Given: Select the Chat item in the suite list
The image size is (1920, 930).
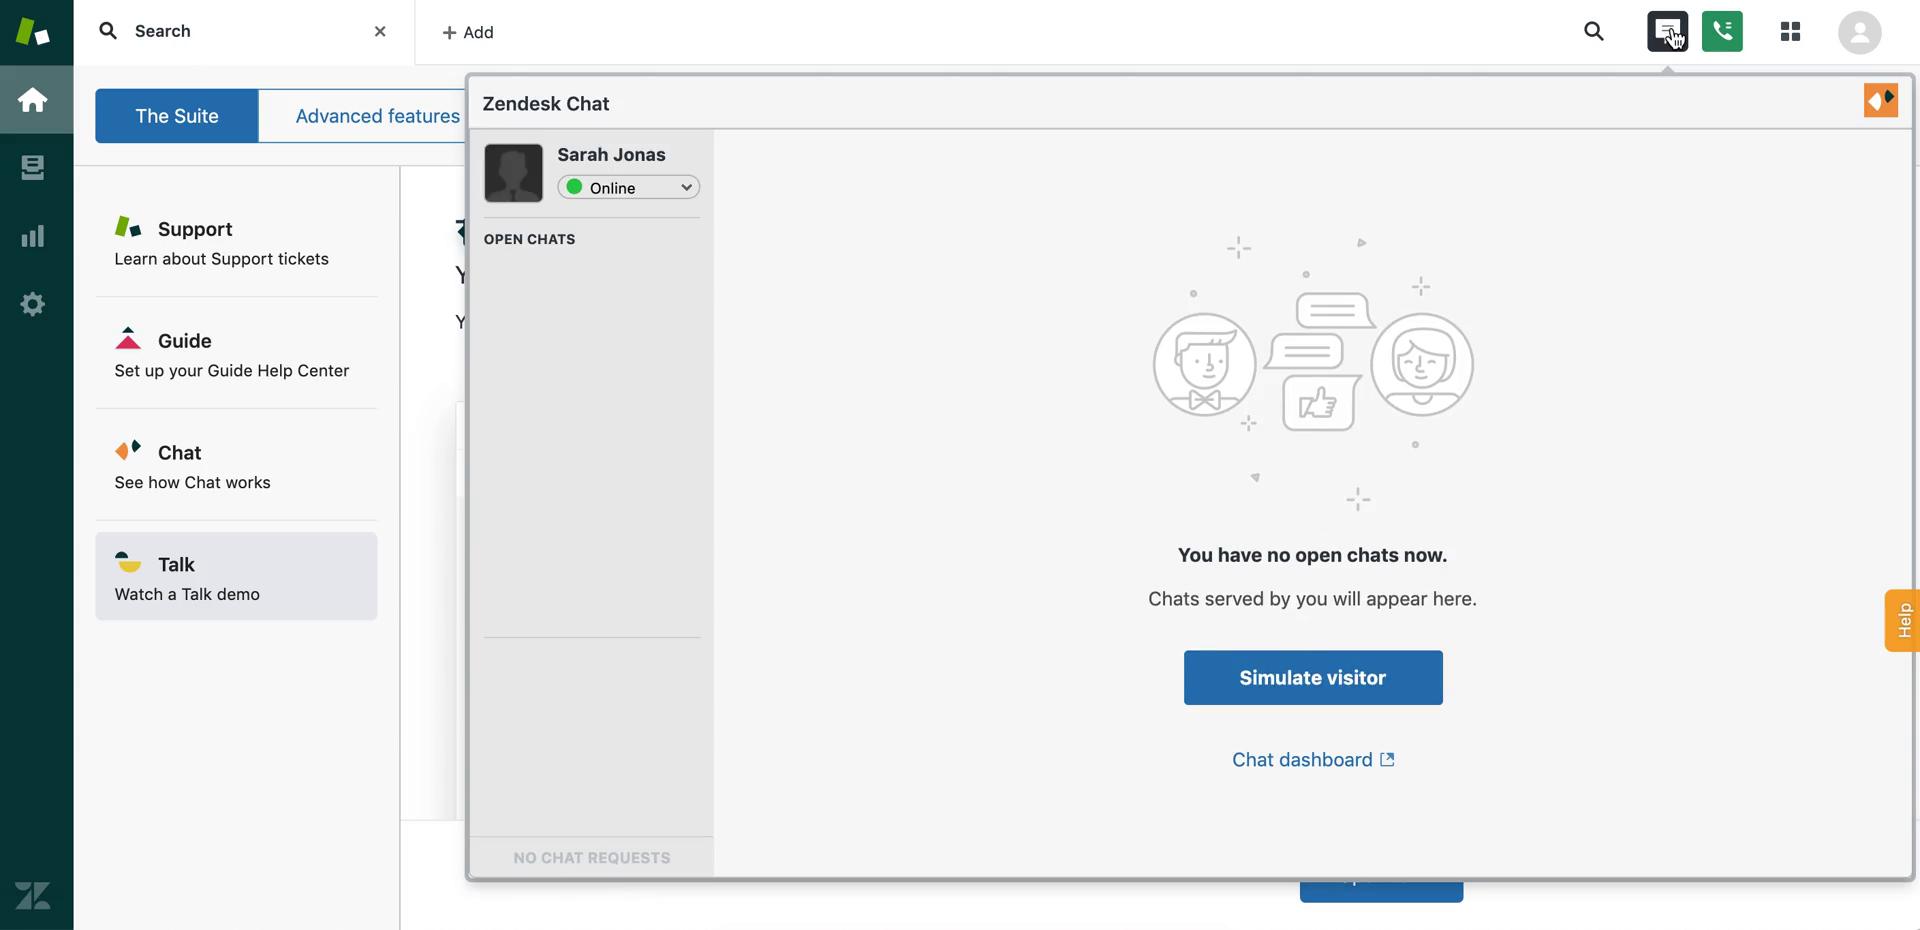Looking at the screenshot, I should 236,465.
